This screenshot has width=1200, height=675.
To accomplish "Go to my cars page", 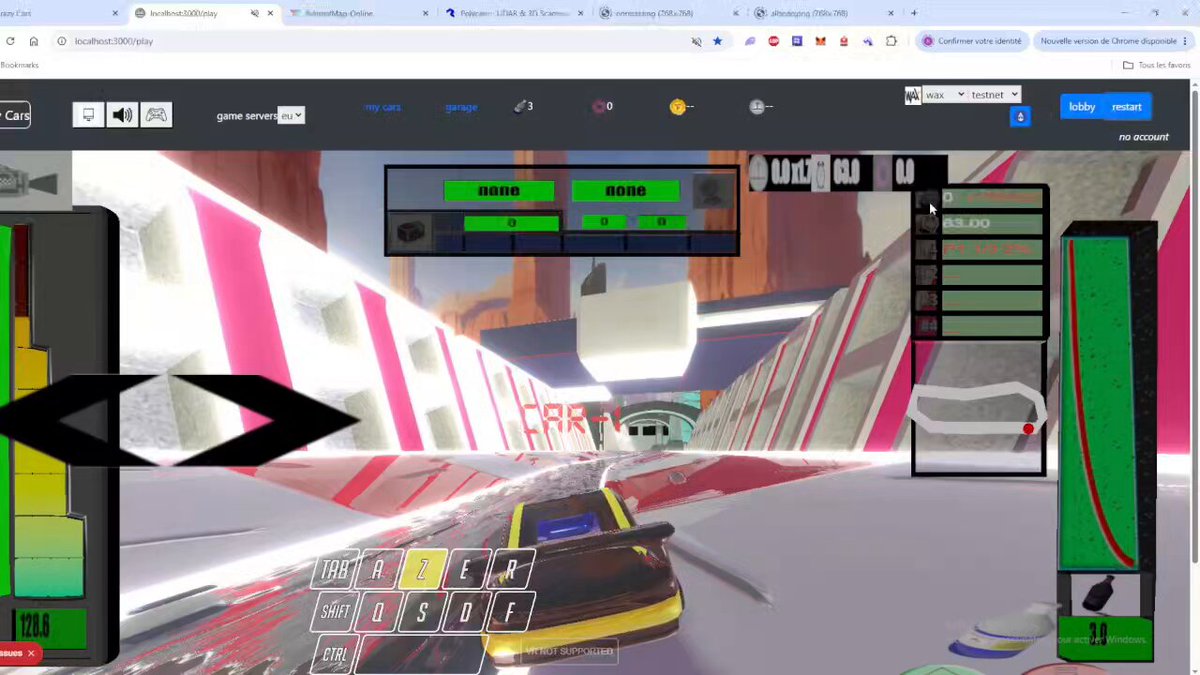I will click(x=382, y=107).
